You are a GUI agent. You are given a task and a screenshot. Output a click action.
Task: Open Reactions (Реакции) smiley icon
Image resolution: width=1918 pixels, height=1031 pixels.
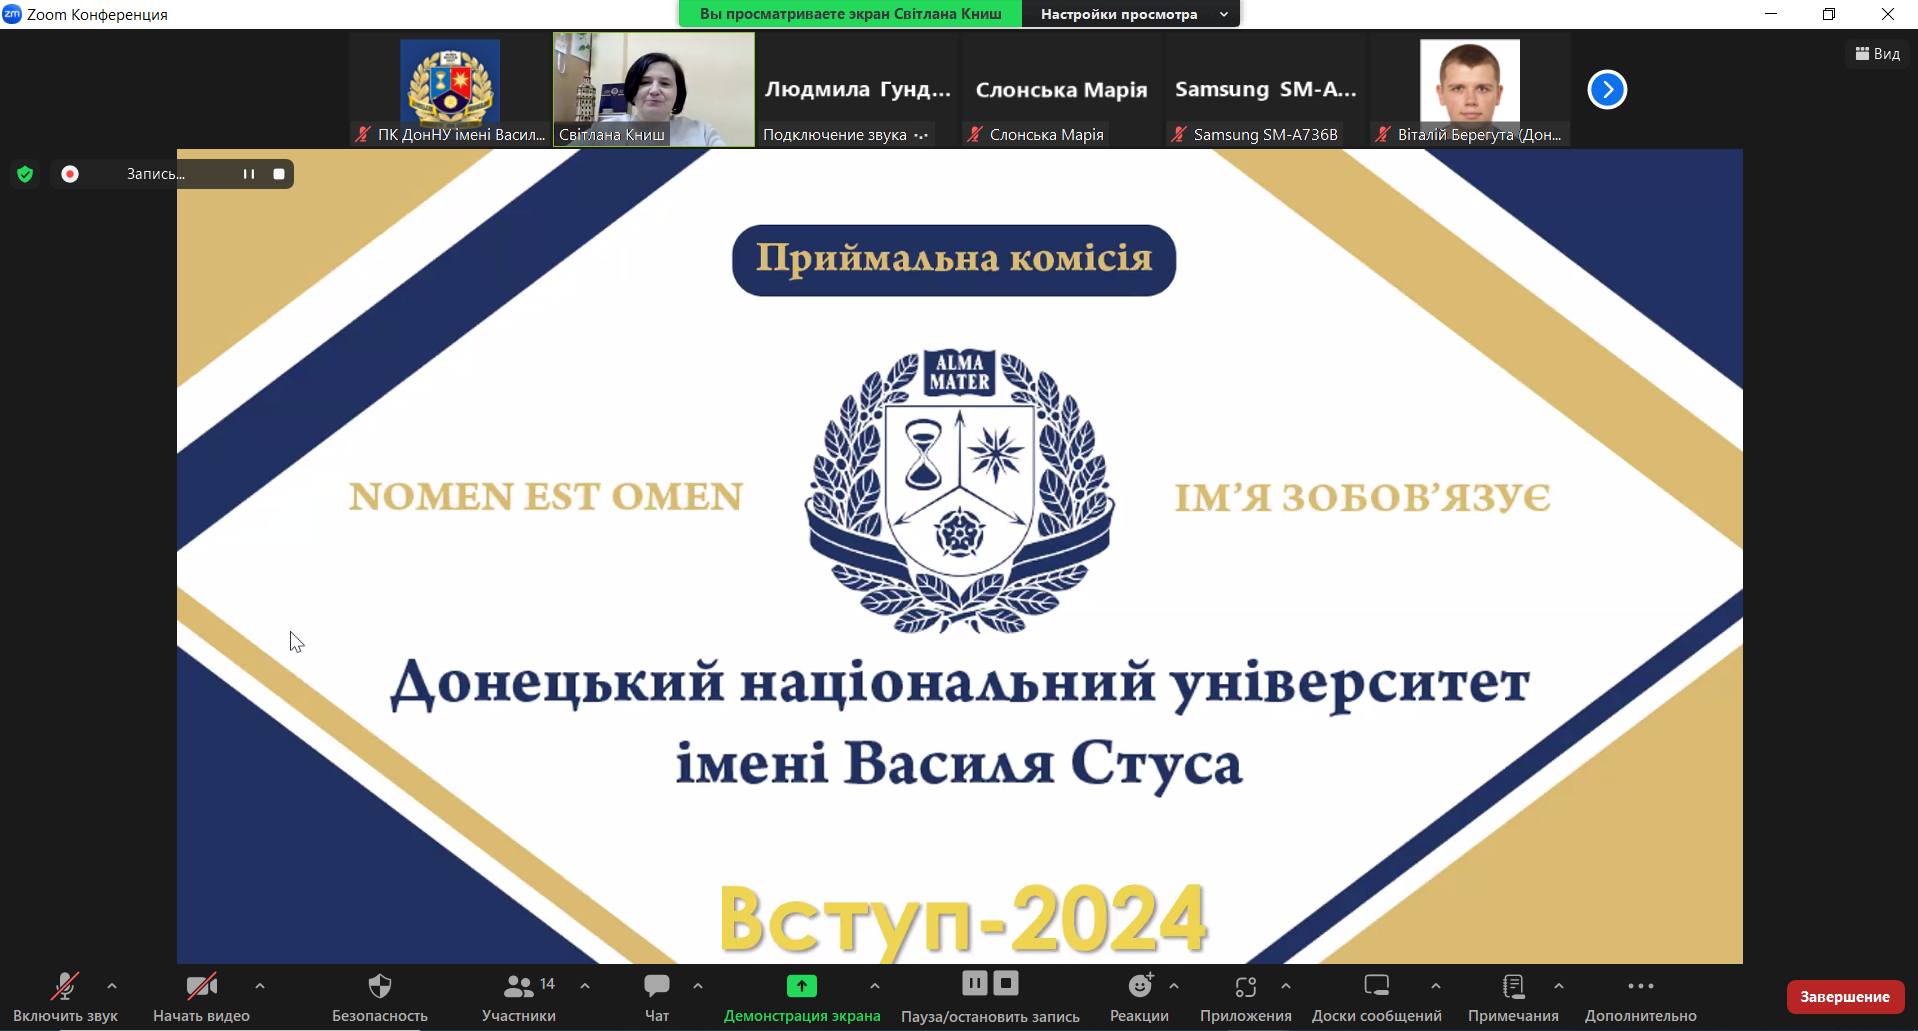coord(1139,987)
